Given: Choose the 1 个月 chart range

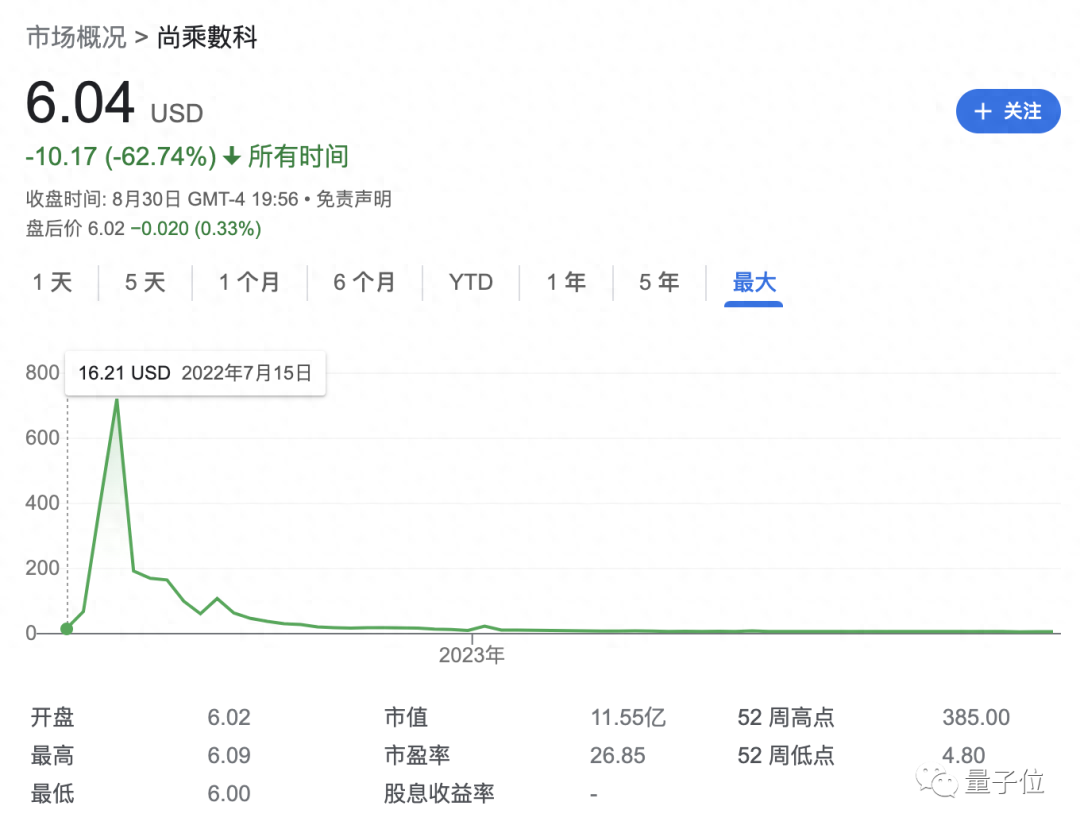Looking at the screenshot, I should (249, 283).
